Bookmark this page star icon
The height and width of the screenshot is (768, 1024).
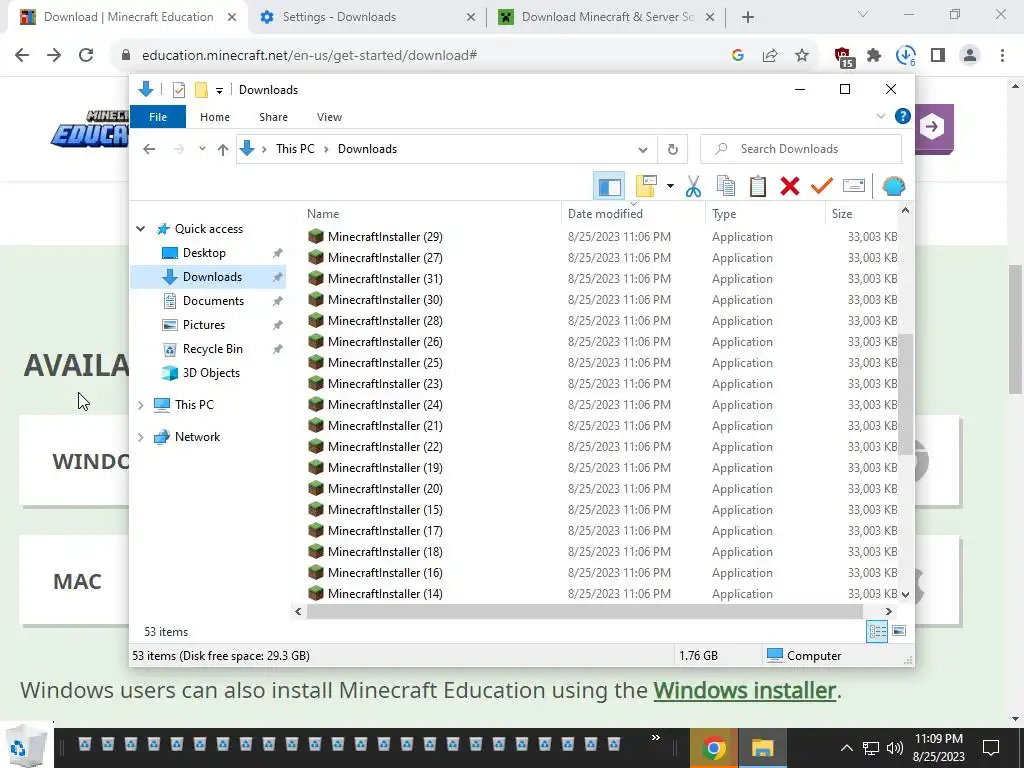pyautogui.click(x=802, y=56)
